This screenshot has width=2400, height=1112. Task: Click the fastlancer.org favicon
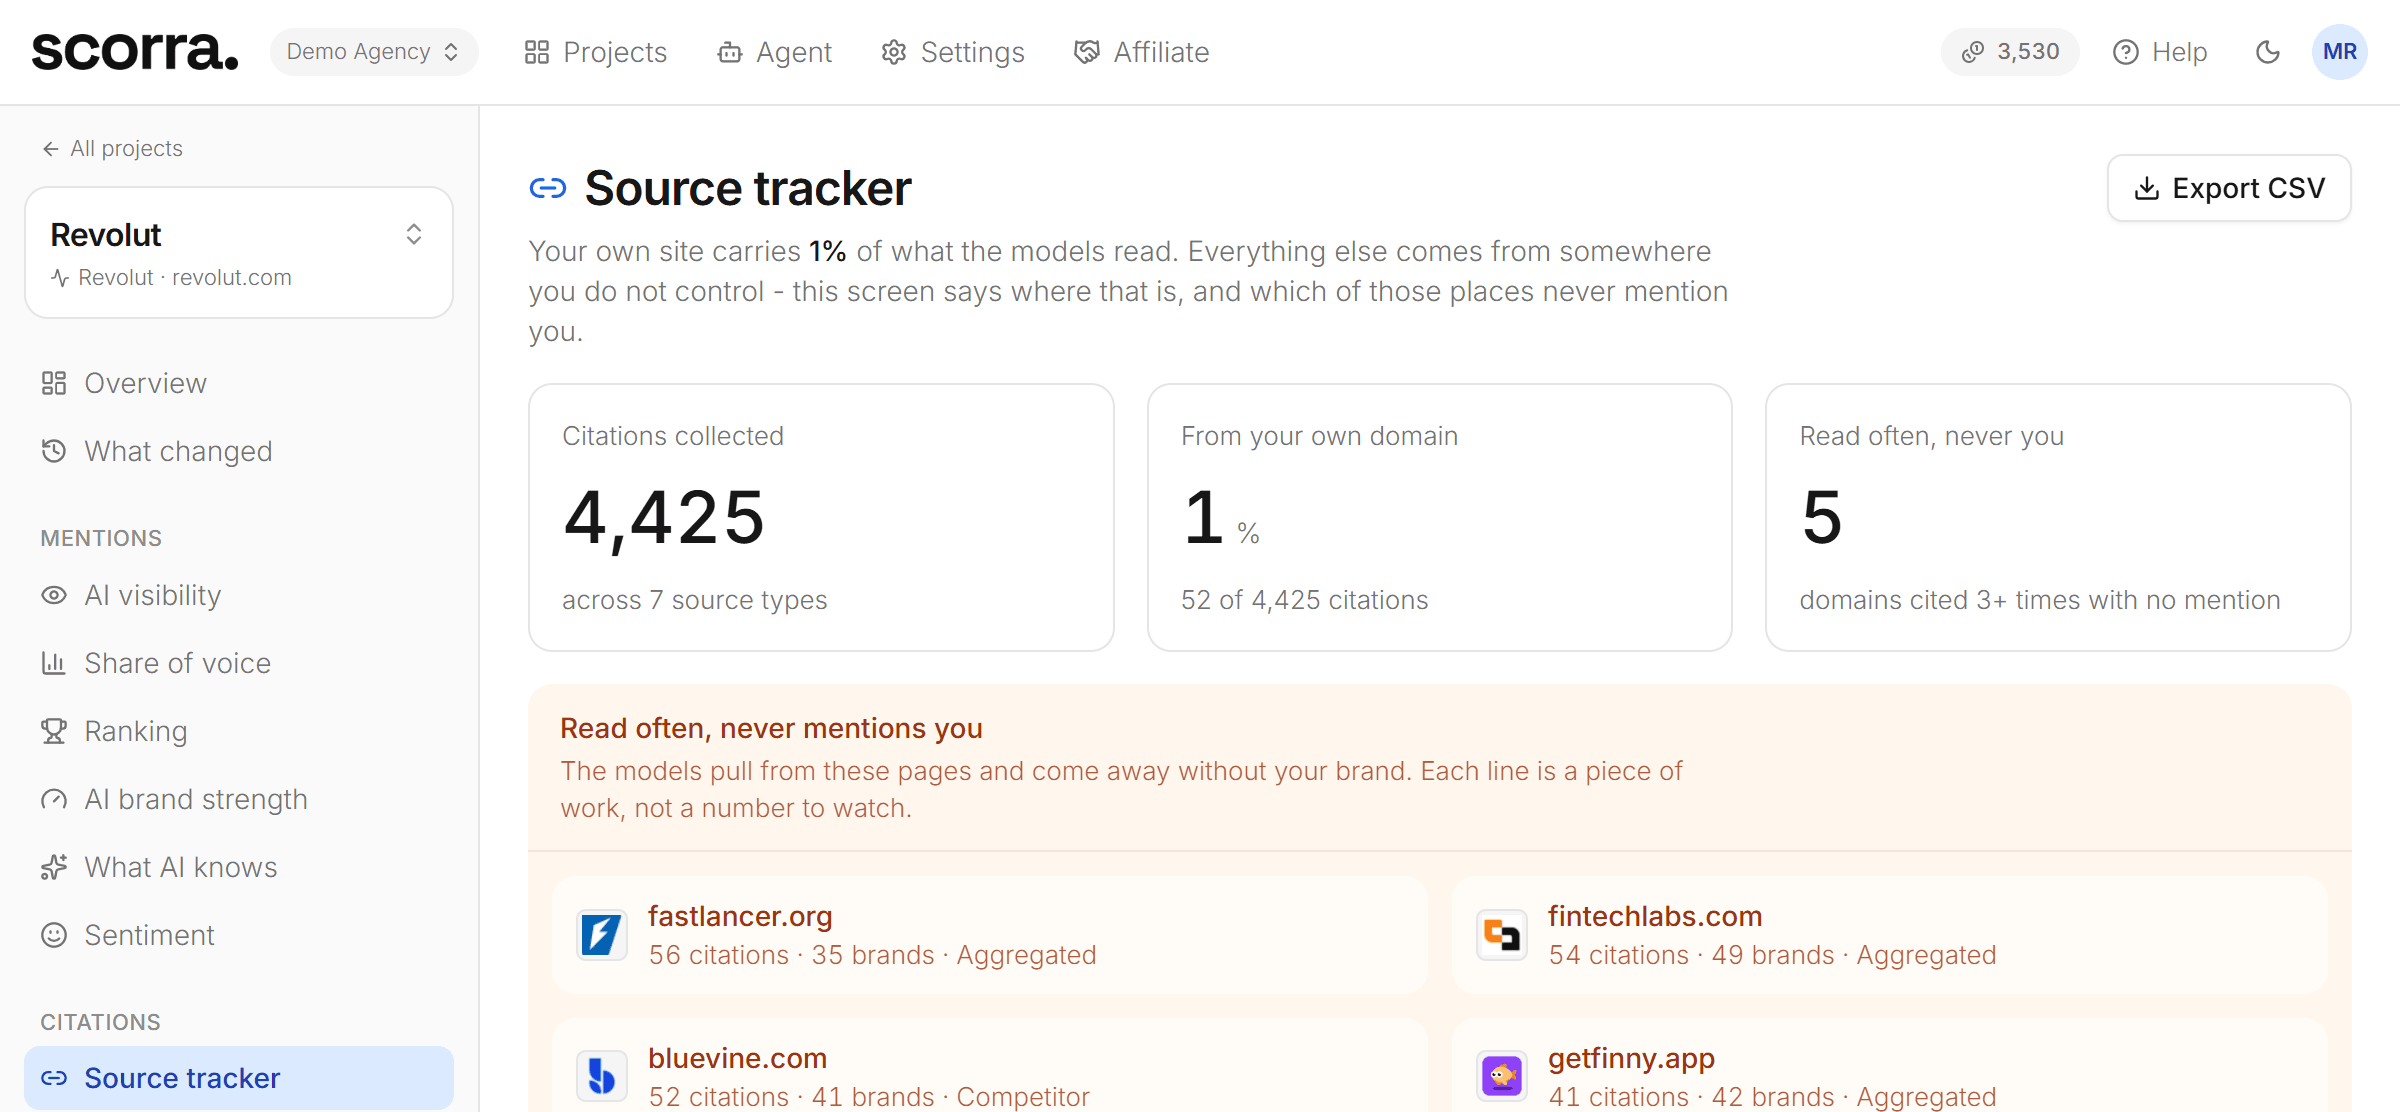pos(602,935)
